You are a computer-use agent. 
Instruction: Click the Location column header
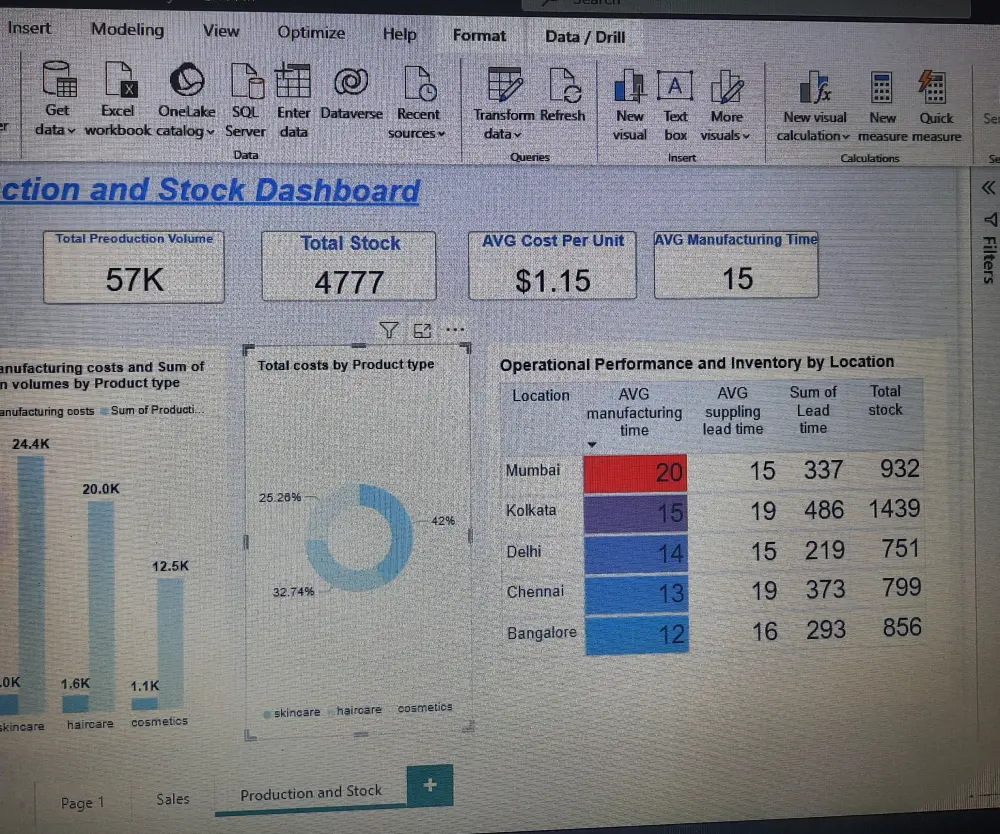(540, 395)
